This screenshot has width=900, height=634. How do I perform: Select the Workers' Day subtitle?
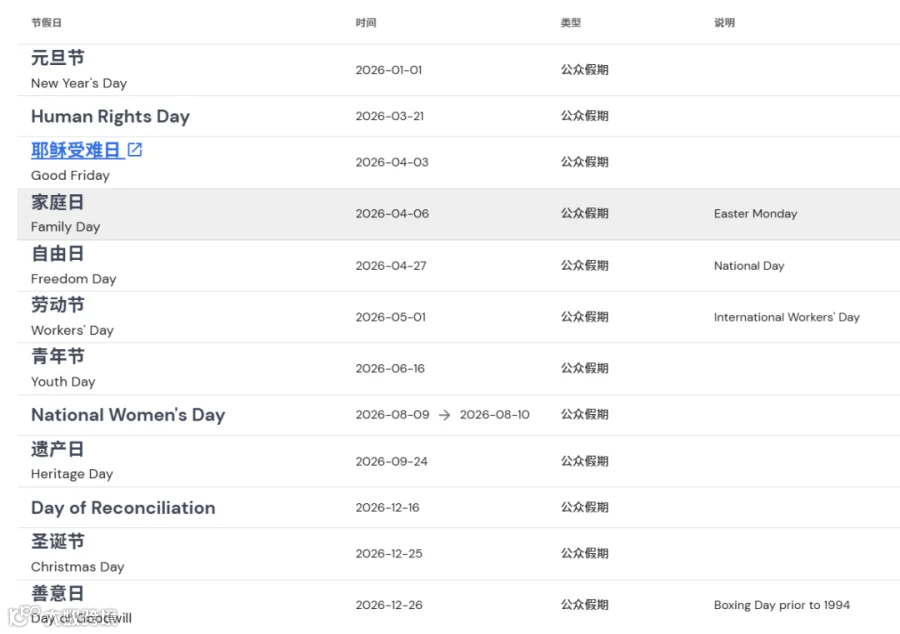[72, 330]
